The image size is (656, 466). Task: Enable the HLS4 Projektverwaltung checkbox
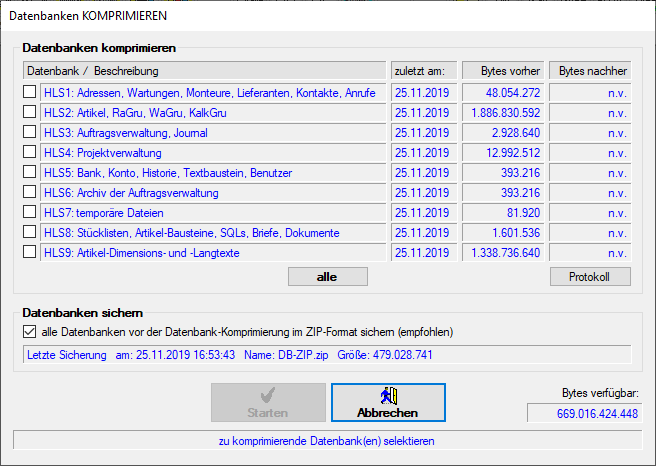coord(30,153)
